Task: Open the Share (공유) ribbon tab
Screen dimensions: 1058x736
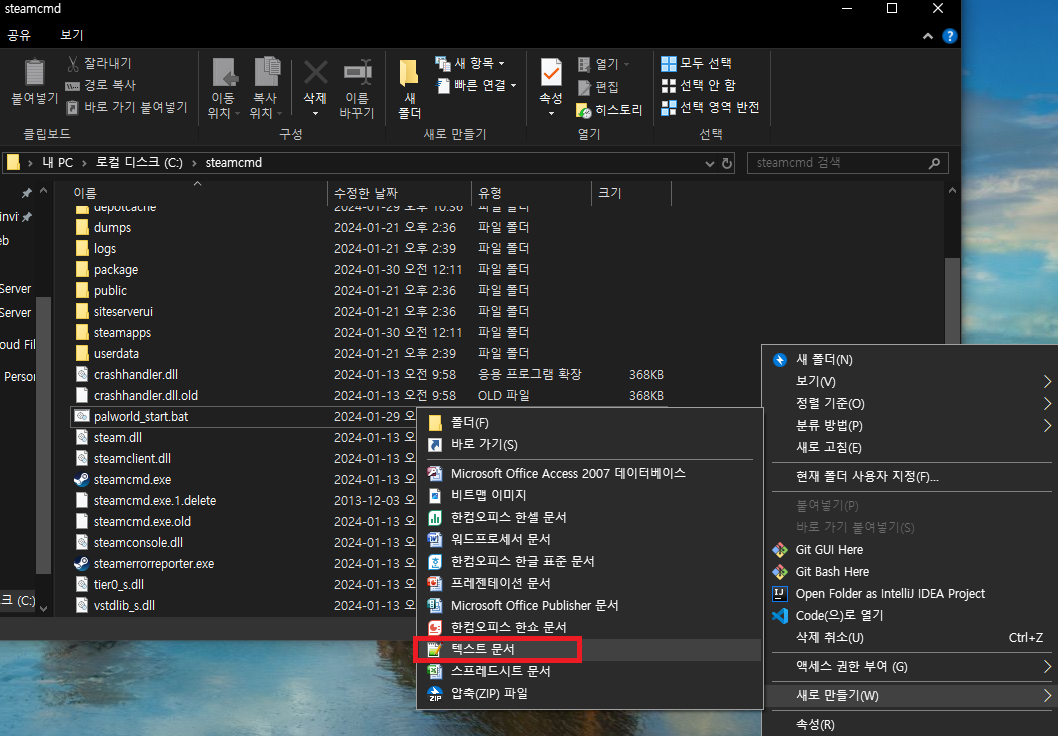Action: click(x=19, y=35)
